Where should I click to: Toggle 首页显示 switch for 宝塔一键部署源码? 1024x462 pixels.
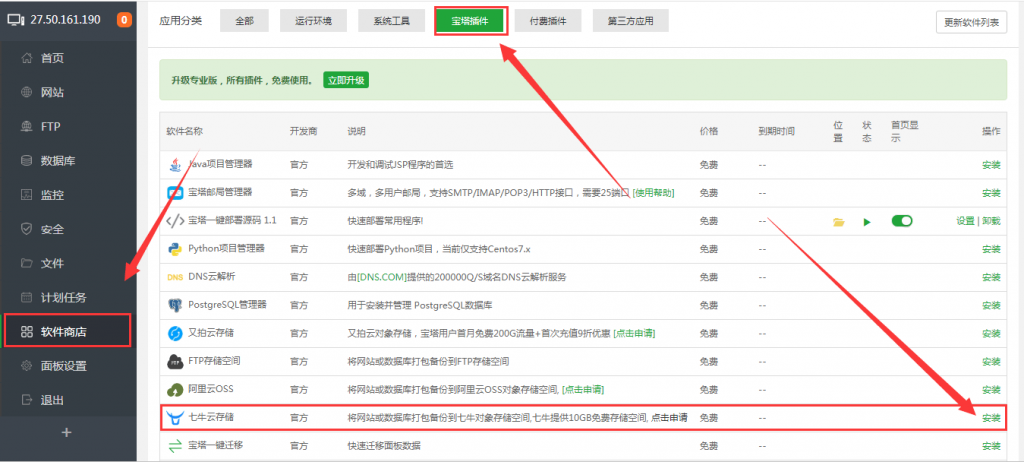coord(902,221)
